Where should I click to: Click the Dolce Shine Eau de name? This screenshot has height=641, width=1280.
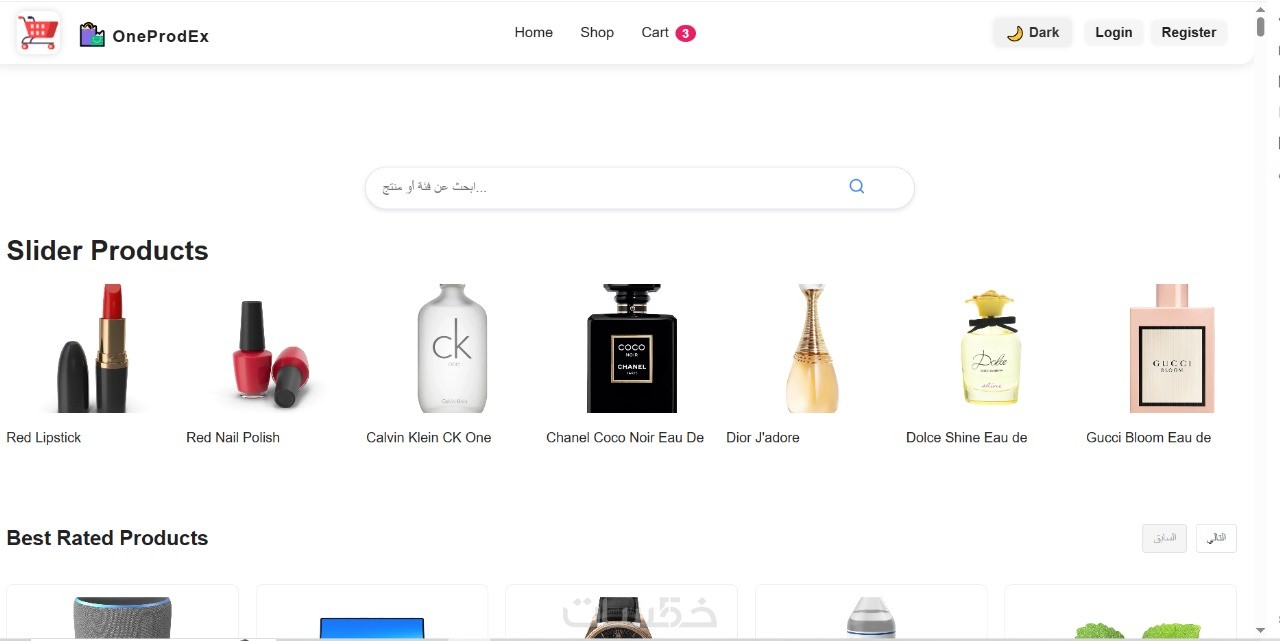[x=967, y=437]
